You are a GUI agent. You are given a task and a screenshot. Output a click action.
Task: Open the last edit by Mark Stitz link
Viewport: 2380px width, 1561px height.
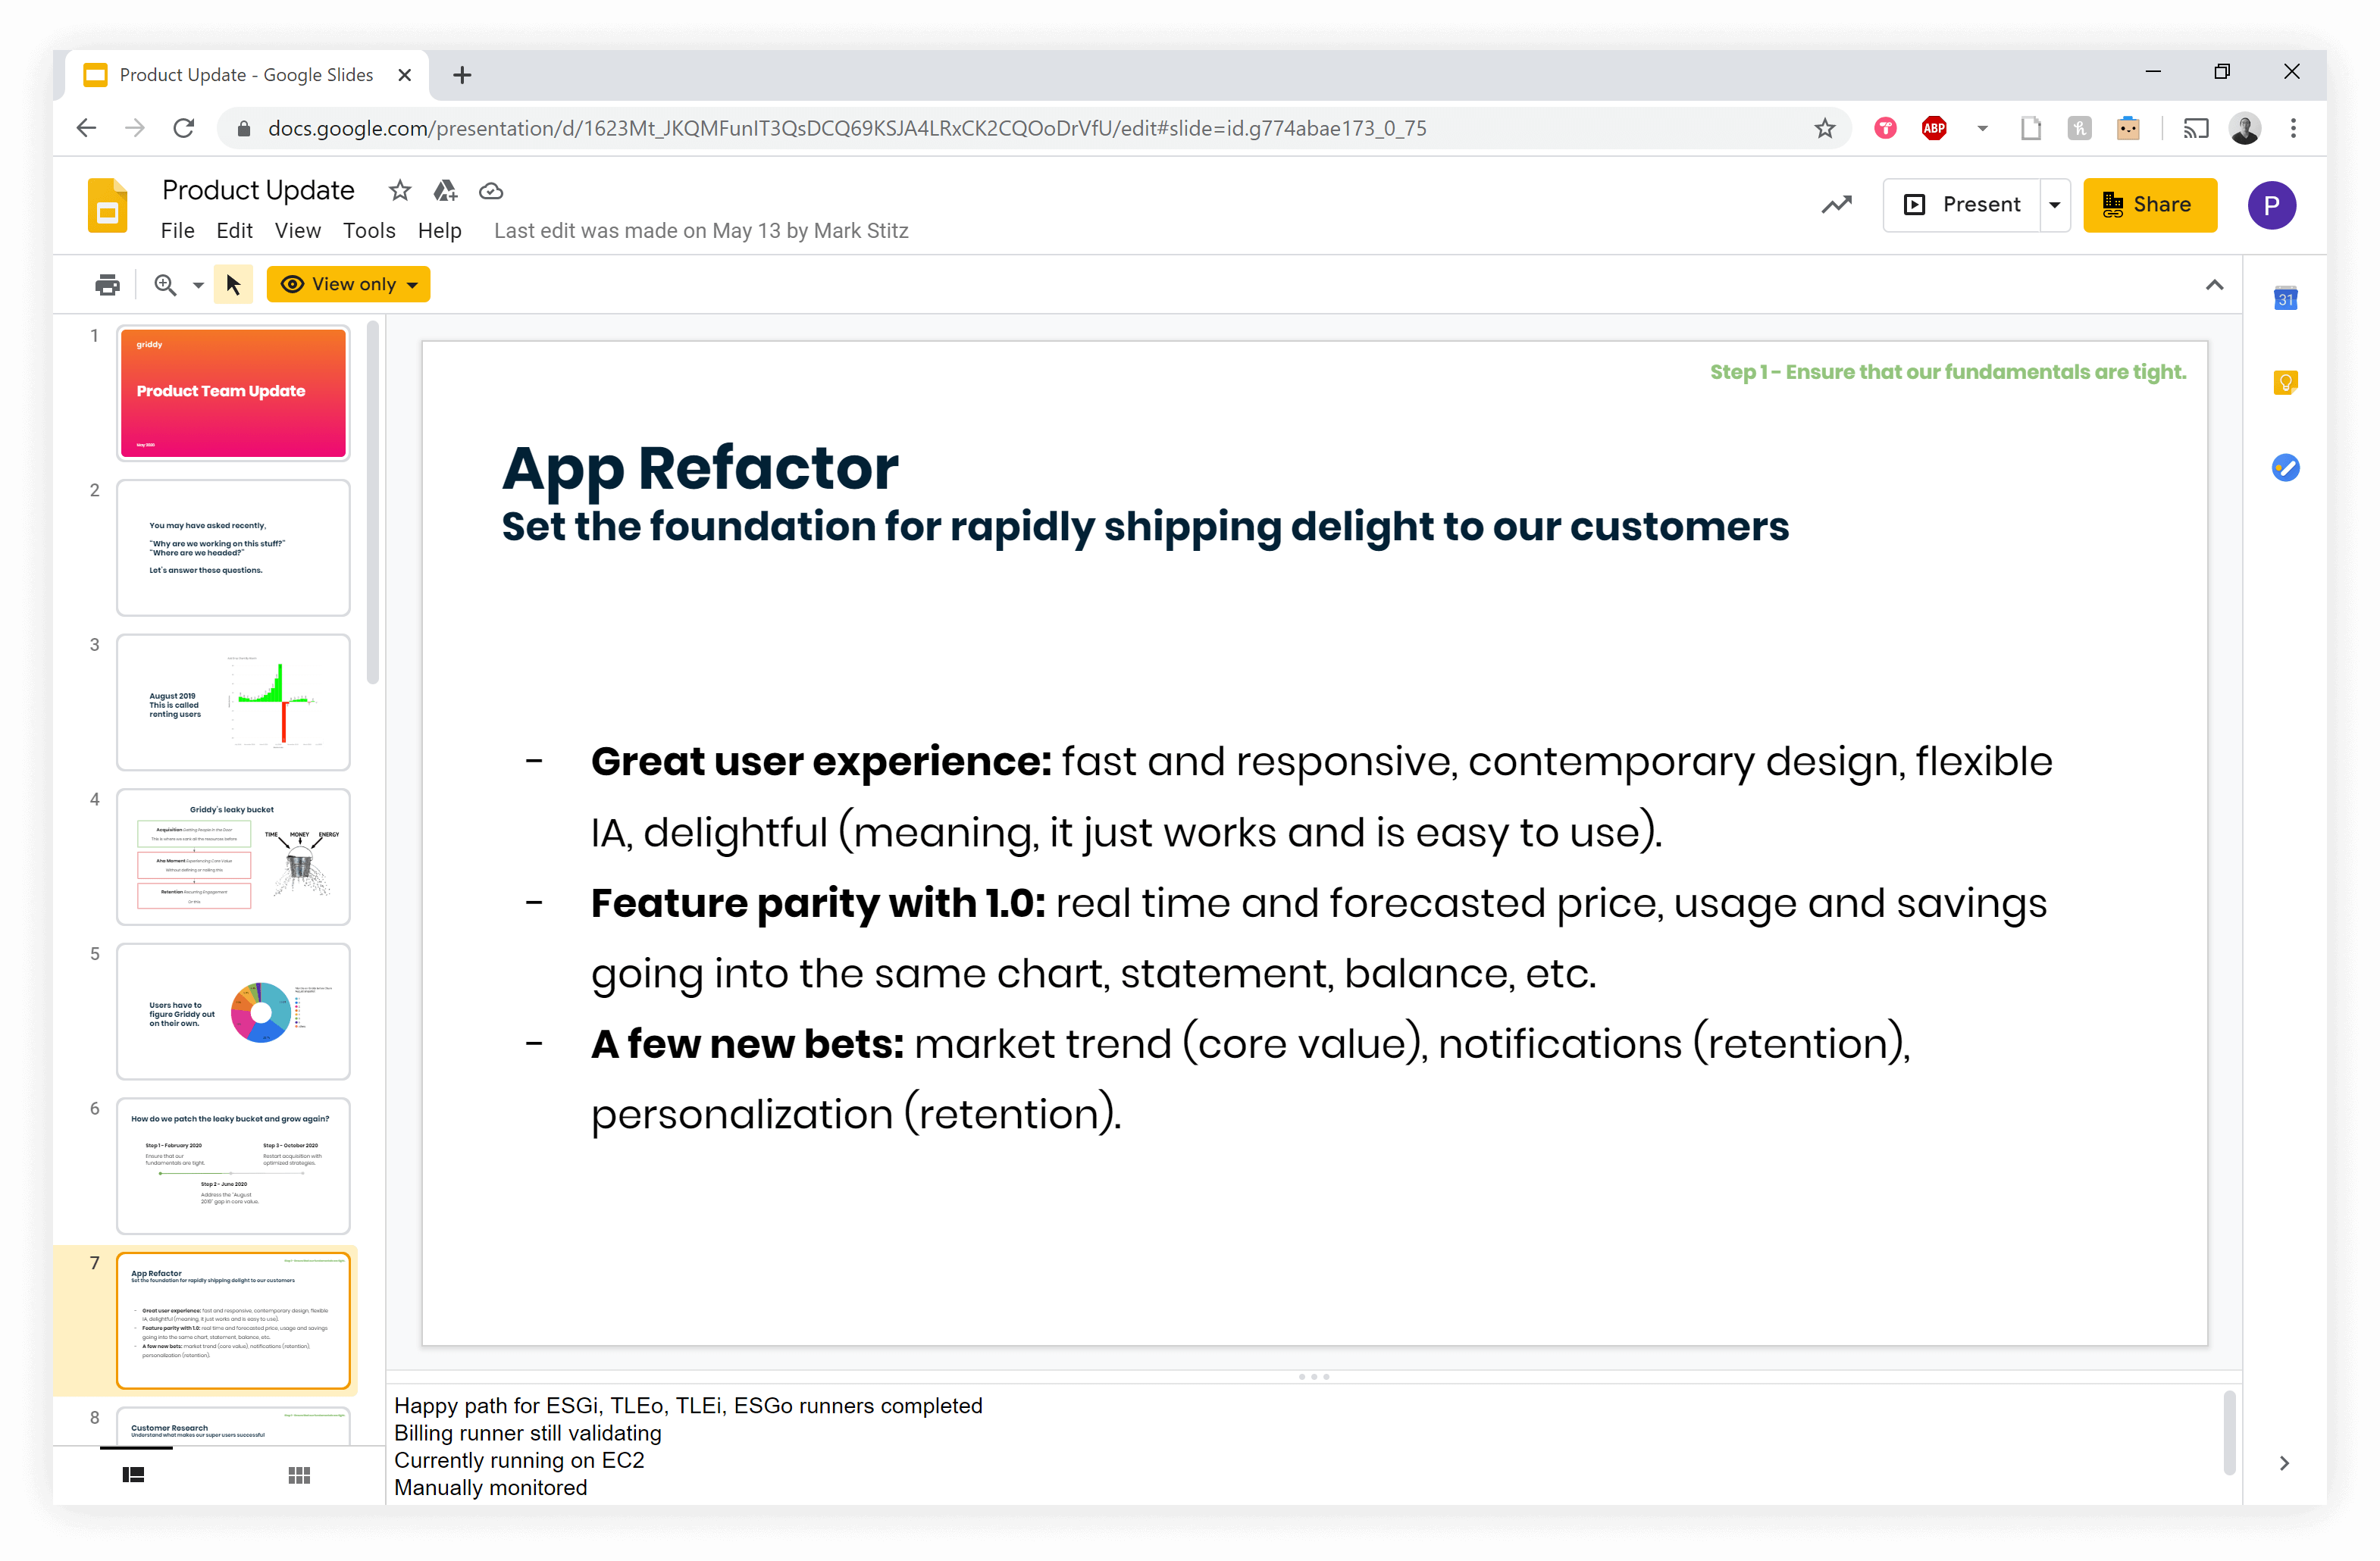click(701, 231)
